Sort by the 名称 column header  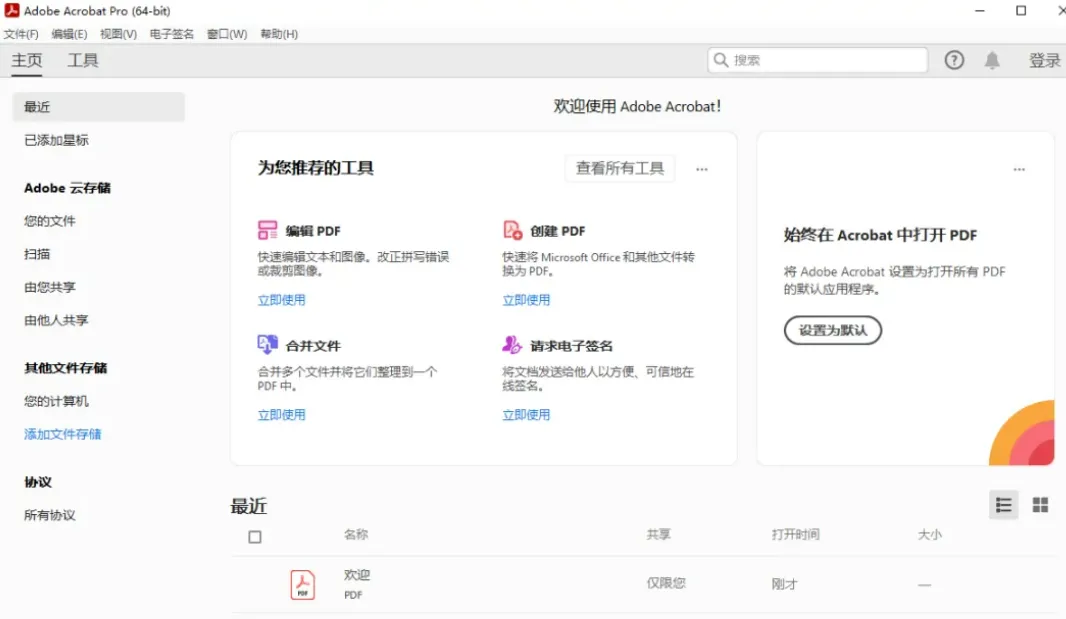pyautogui.click(x=356, y=535)
